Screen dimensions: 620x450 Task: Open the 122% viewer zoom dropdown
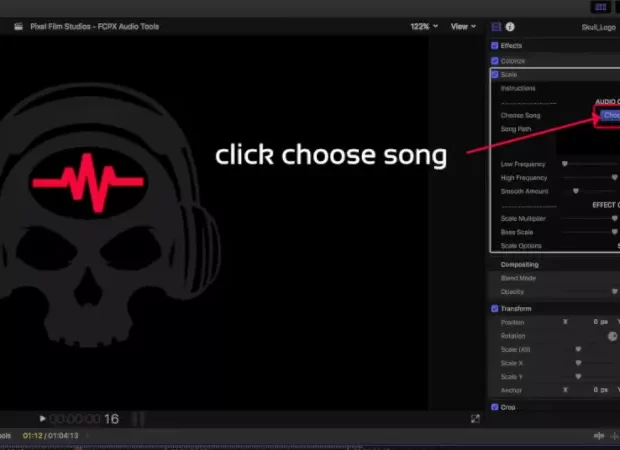424,26
